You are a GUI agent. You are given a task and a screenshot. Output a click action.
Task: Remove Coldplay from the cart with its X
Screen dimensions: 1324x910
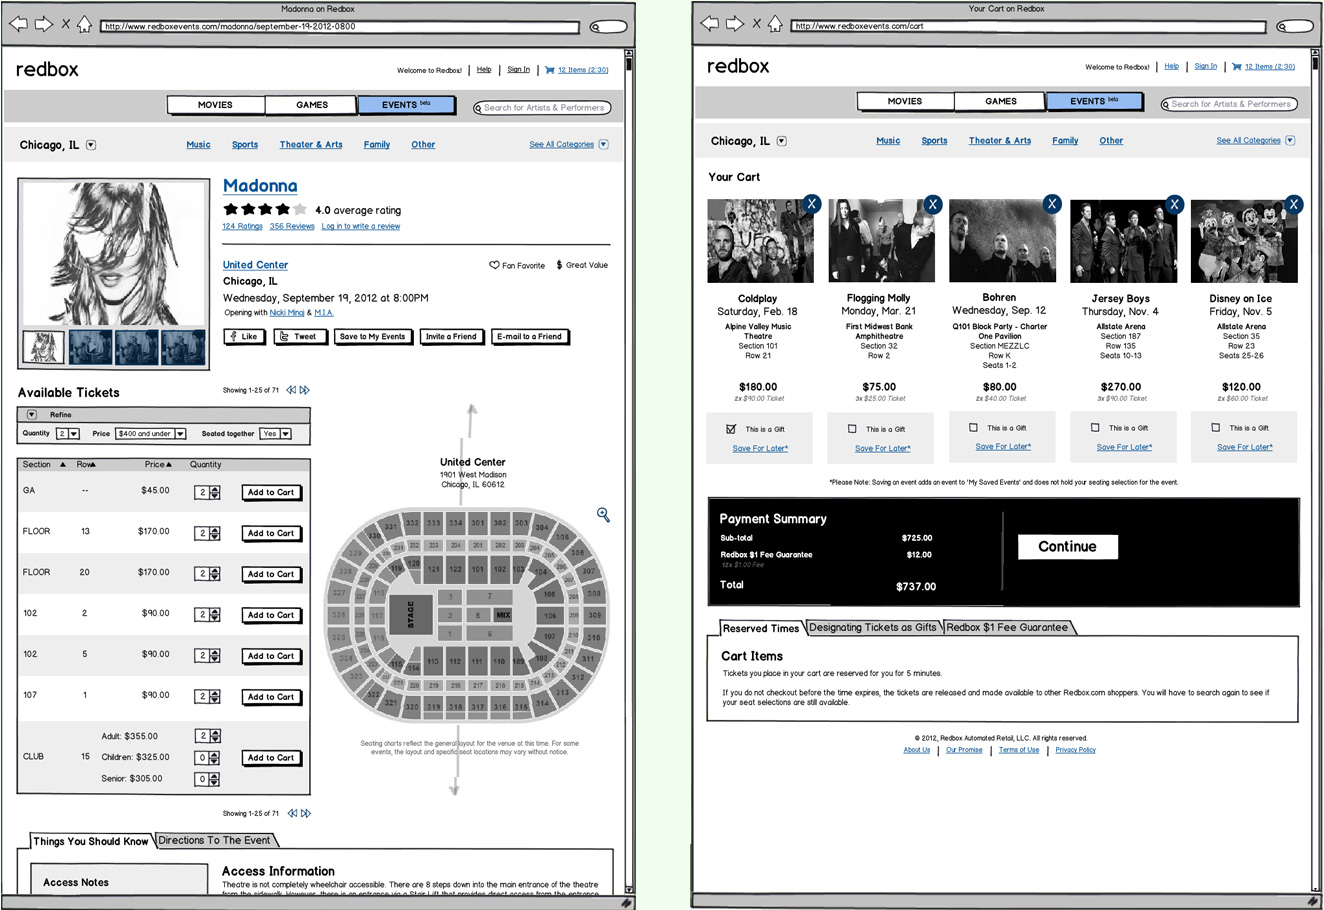tap(811, 204)
